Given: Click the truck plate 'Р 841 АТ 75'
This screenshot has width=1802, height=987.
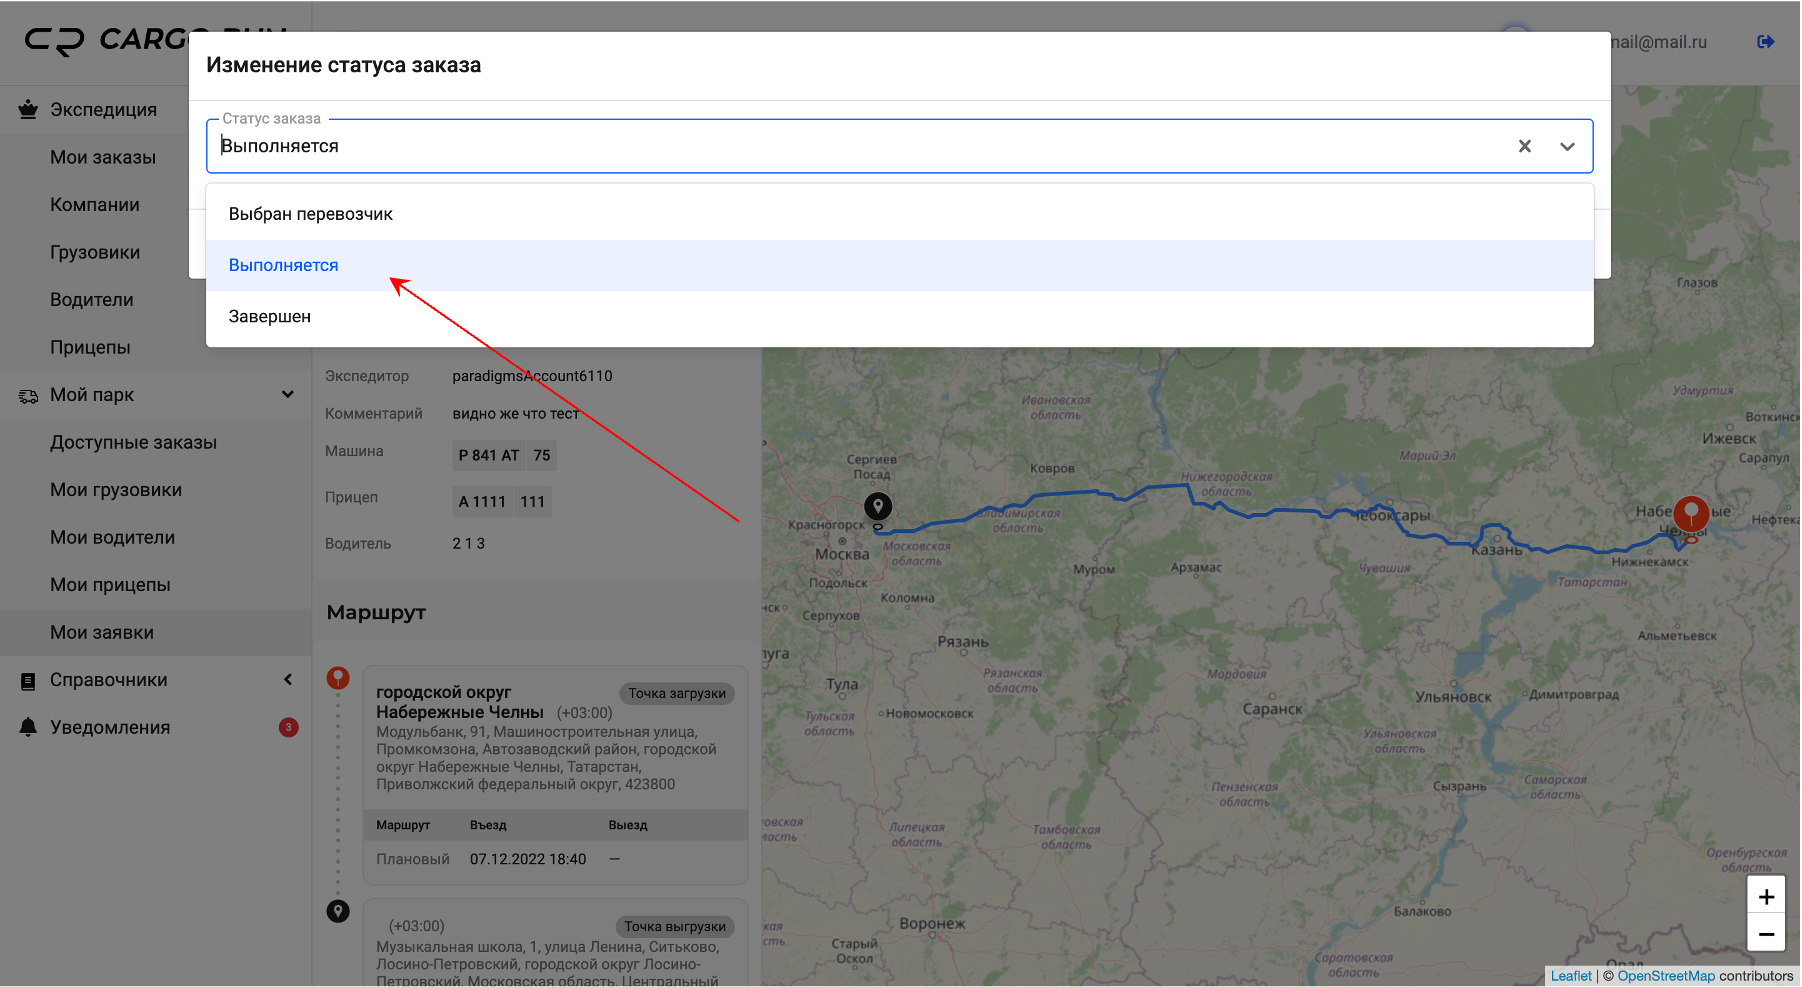Looking at the screenshot, I should [504, 455].
